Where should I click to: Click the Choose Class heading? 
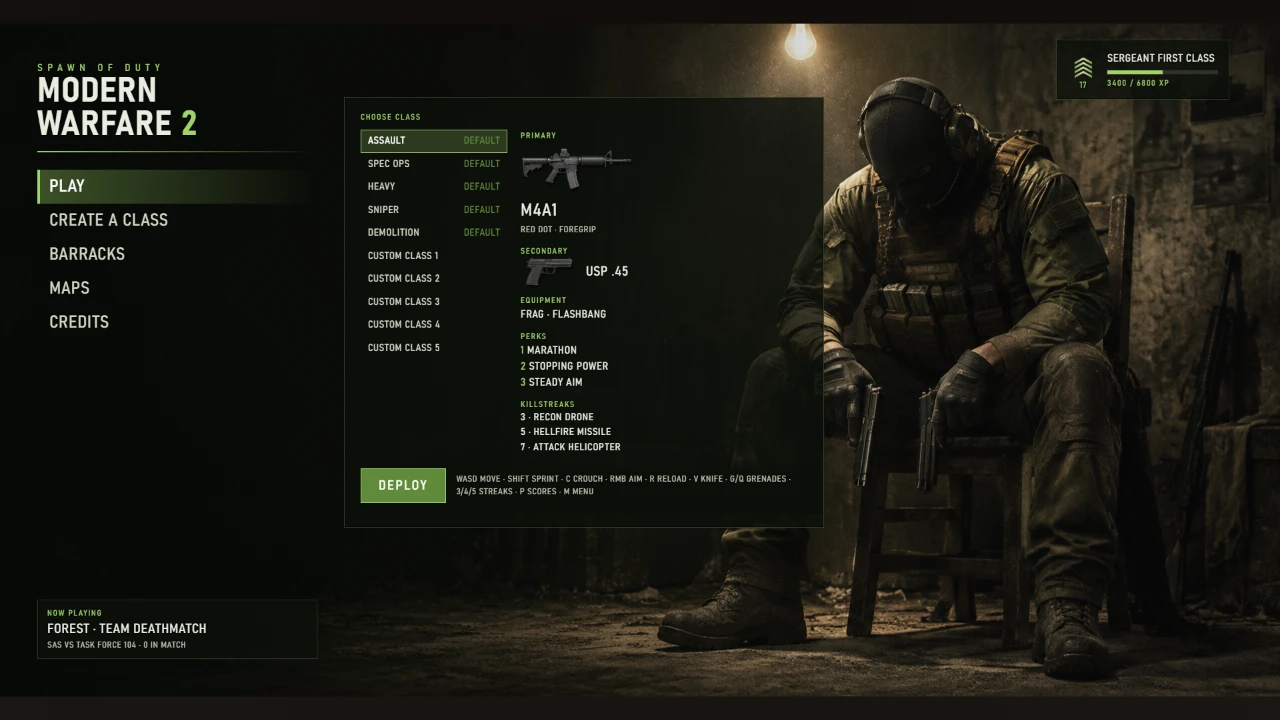click(391, 117)
